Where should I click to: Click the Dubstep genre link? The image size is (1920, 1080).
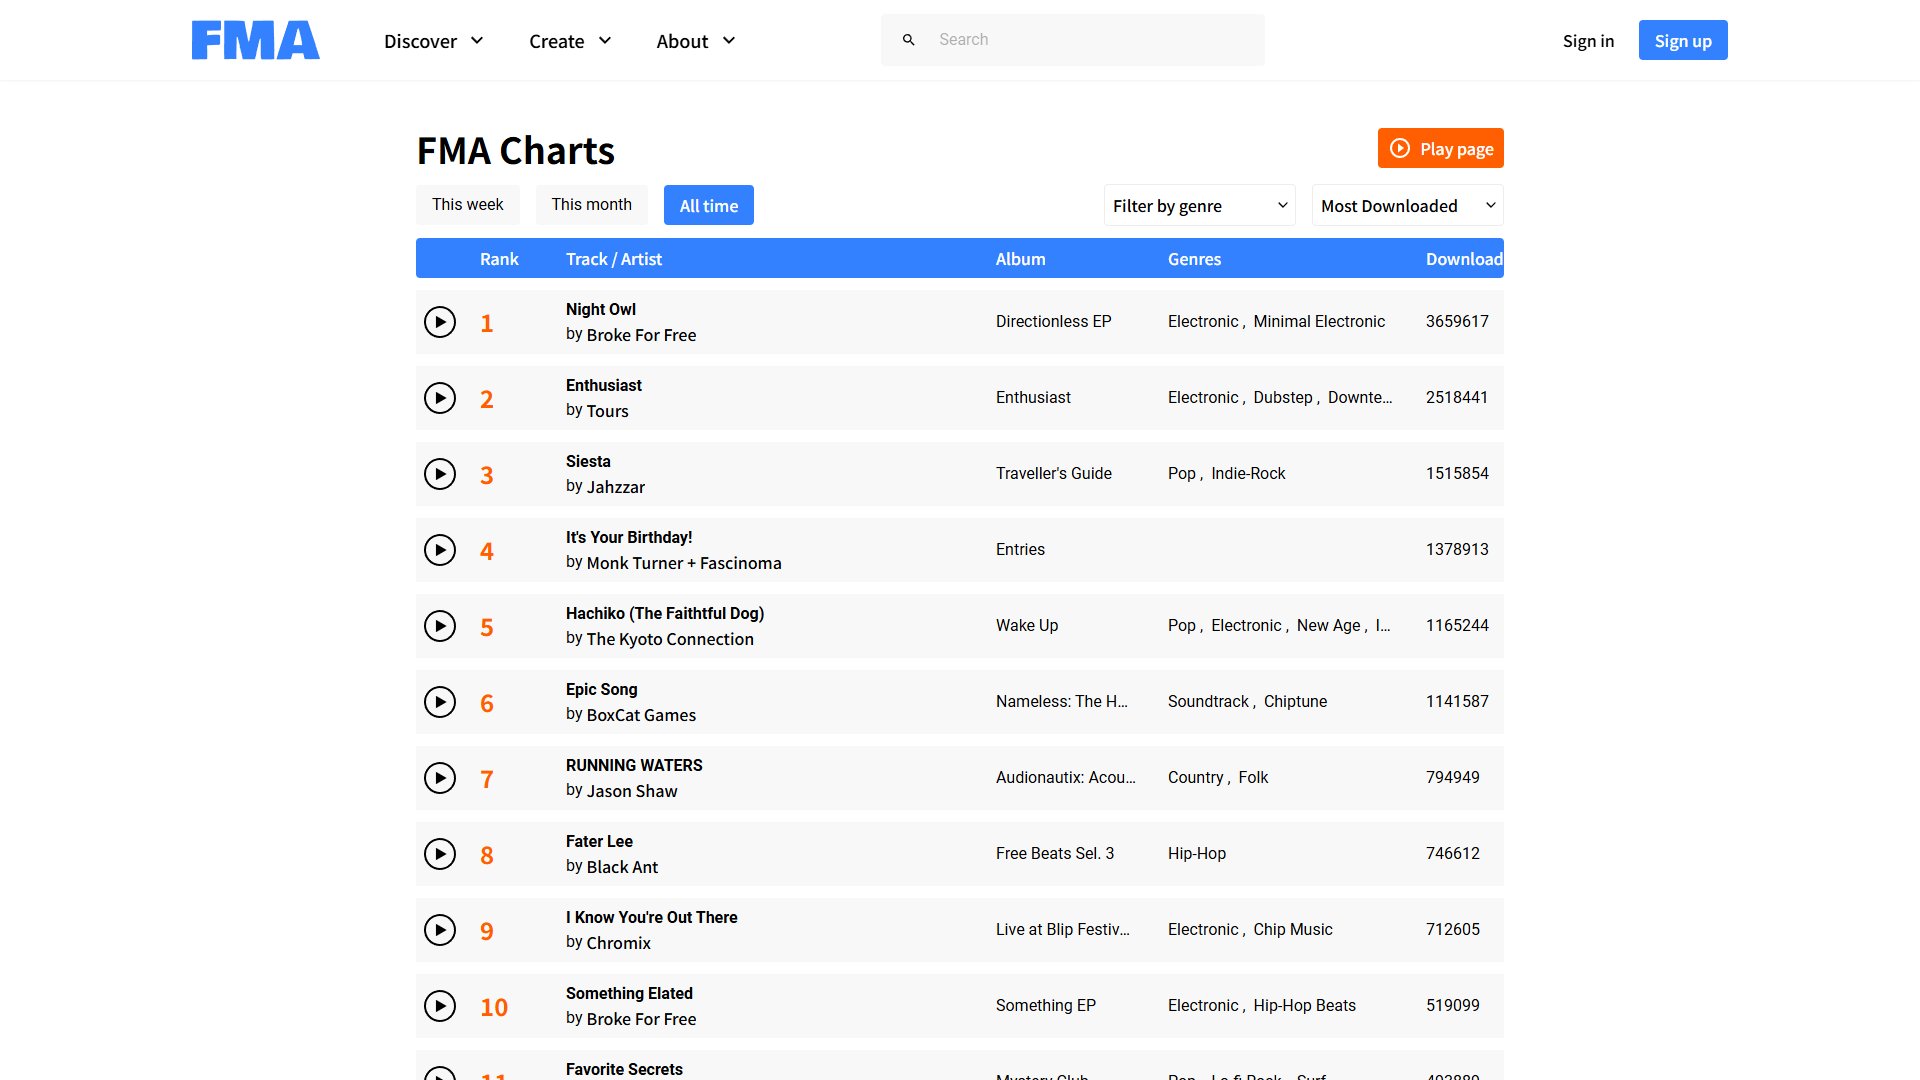pos(1283,398)
